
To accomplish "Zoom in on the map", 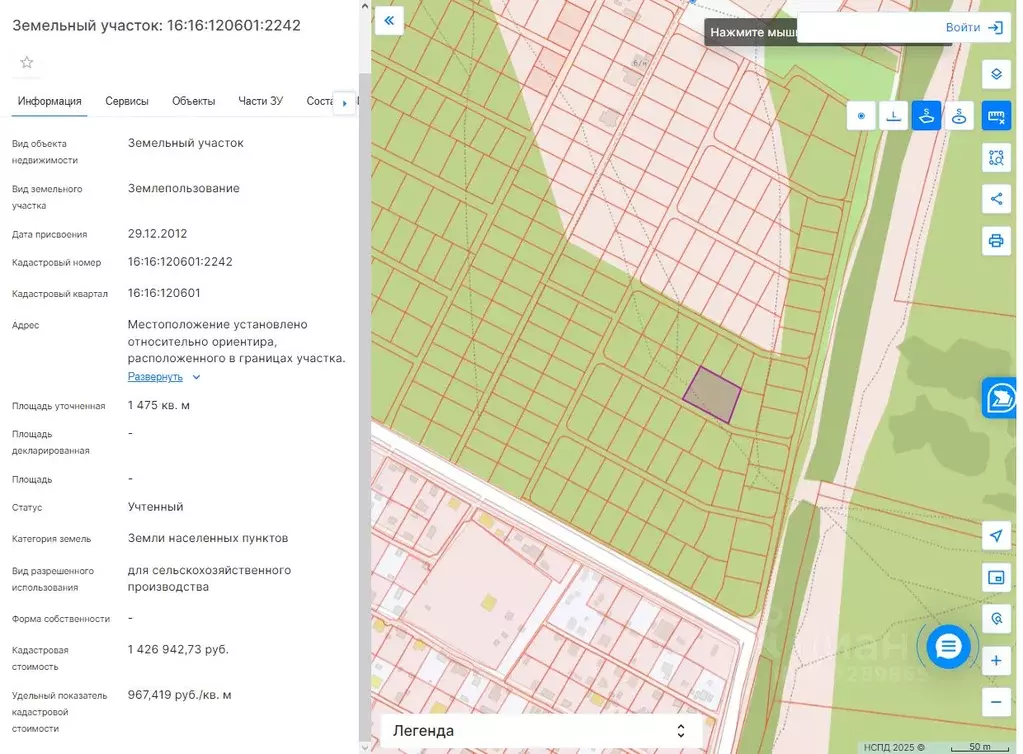I will coord(996,661).
